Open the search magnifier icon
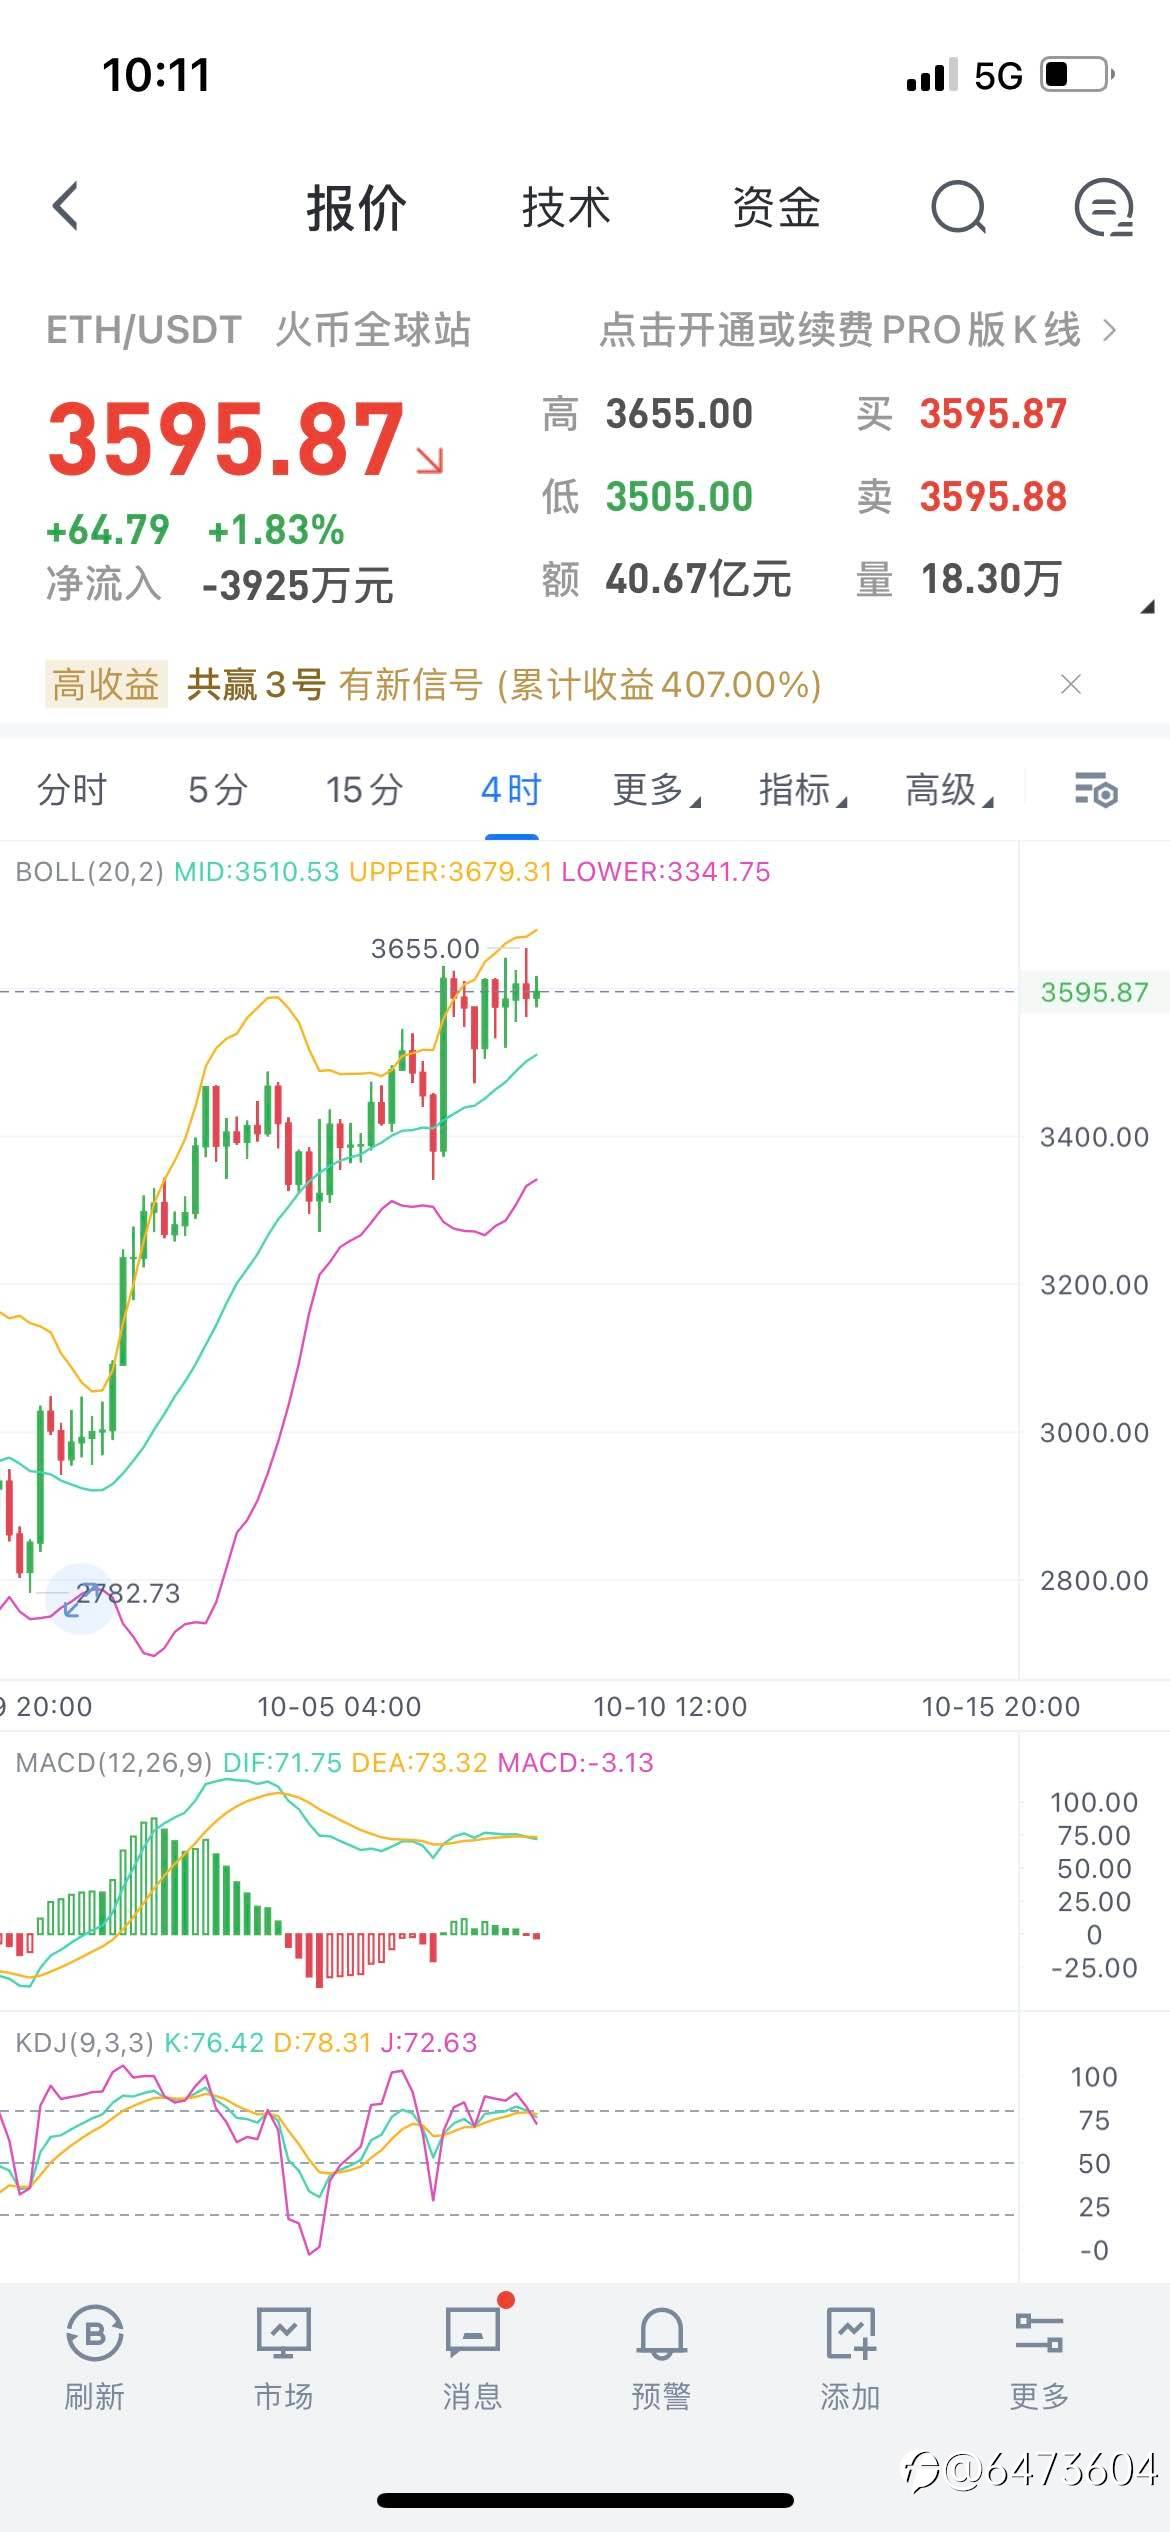The height and width of the screenshot is (2532, 1170). pos(958,207)
